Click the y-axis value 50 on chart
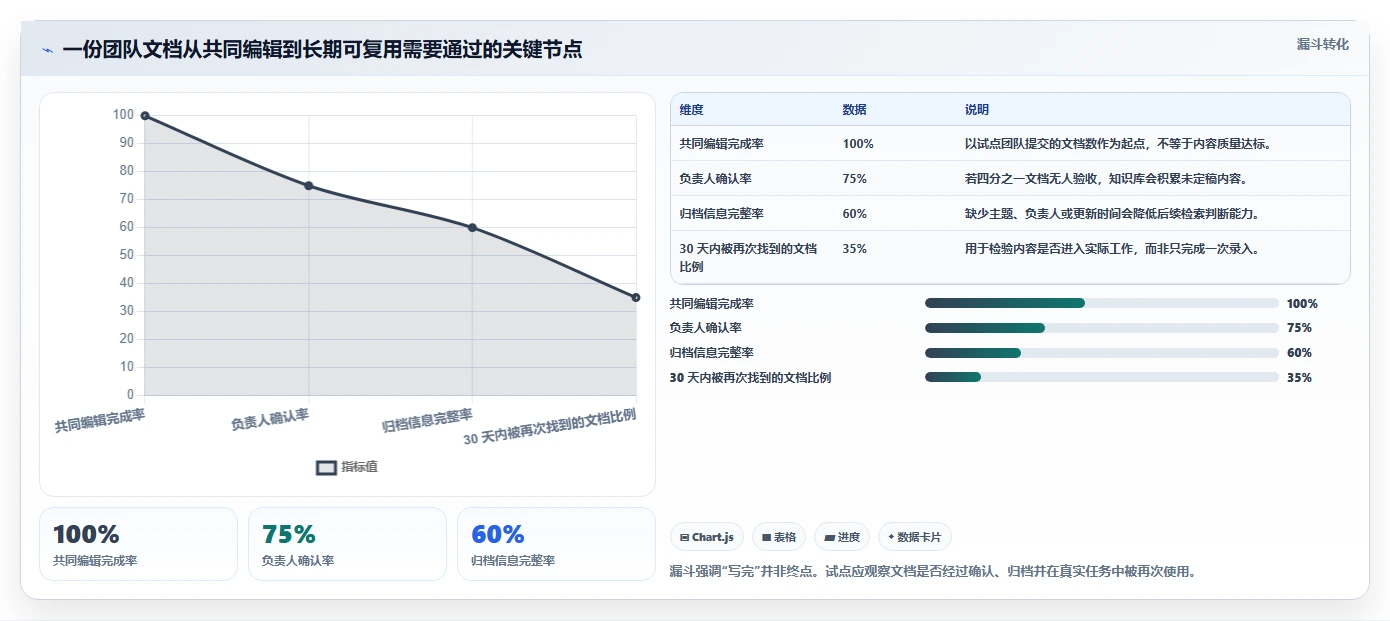This screenshot has height=621, width=1390. click(126, 255)
